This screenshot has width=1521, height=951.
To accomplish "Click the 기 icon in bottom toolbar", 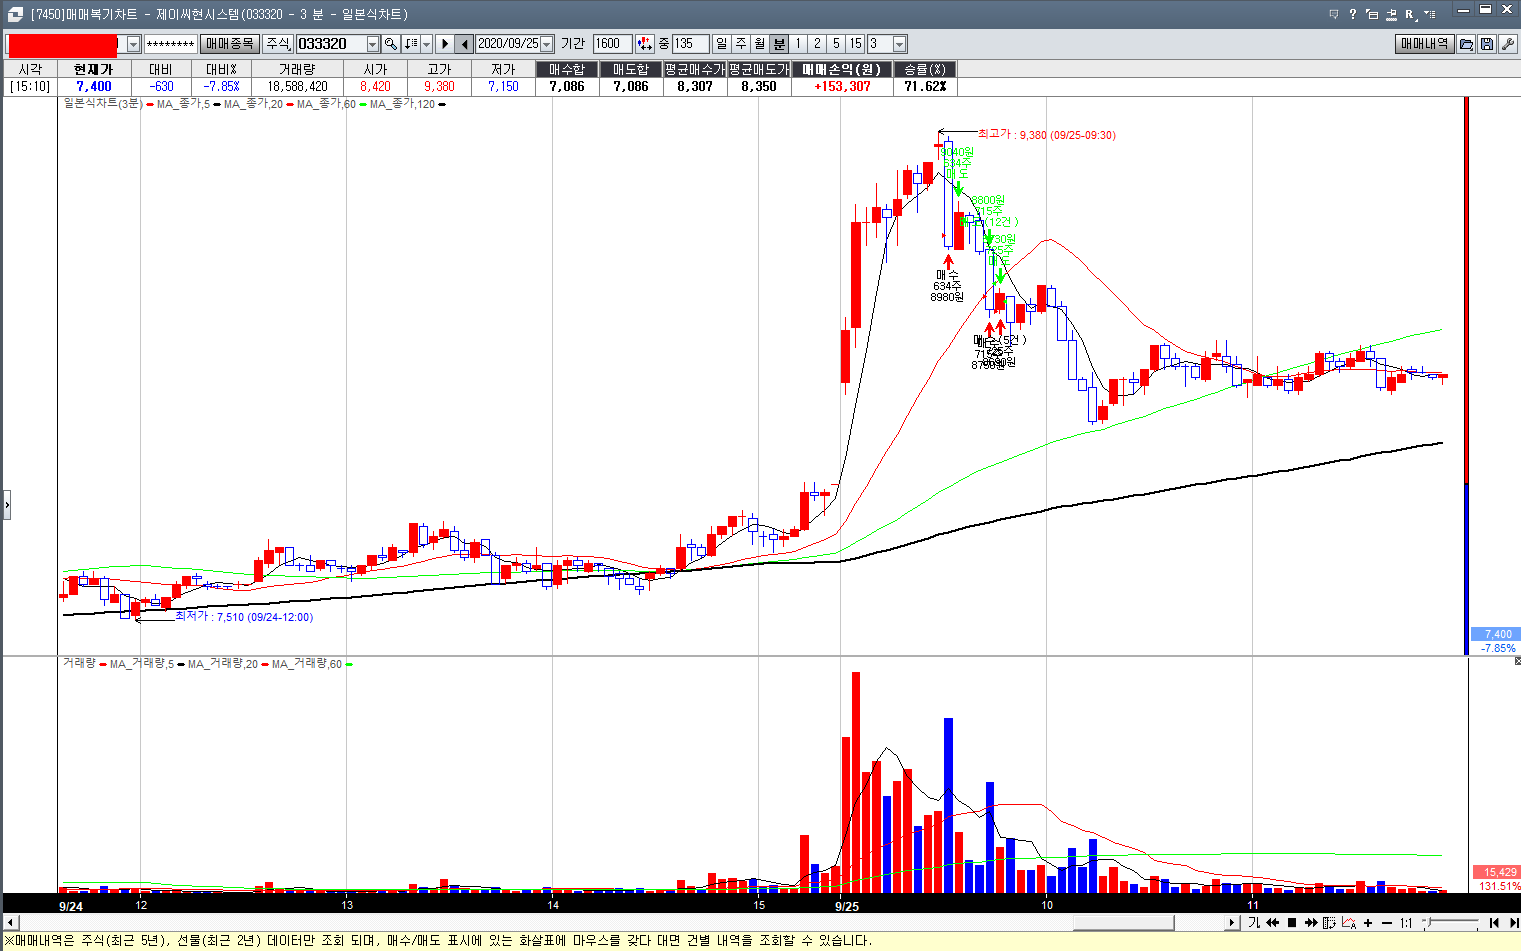I will [x=1254, y=923].
